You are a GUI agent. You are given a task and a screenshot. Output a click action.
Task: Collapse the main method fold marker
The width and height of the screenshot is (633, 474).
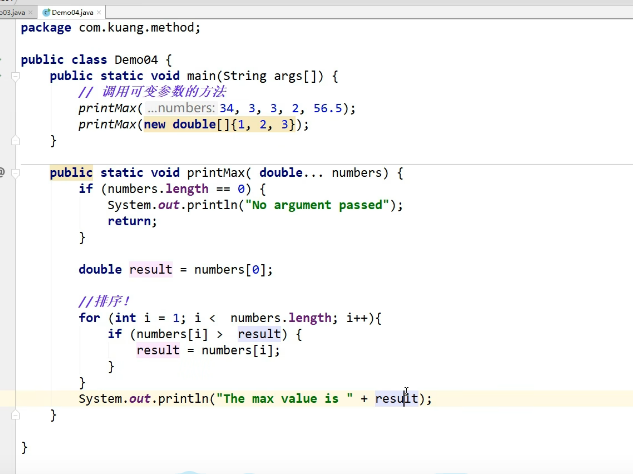(x=15, y=76)
